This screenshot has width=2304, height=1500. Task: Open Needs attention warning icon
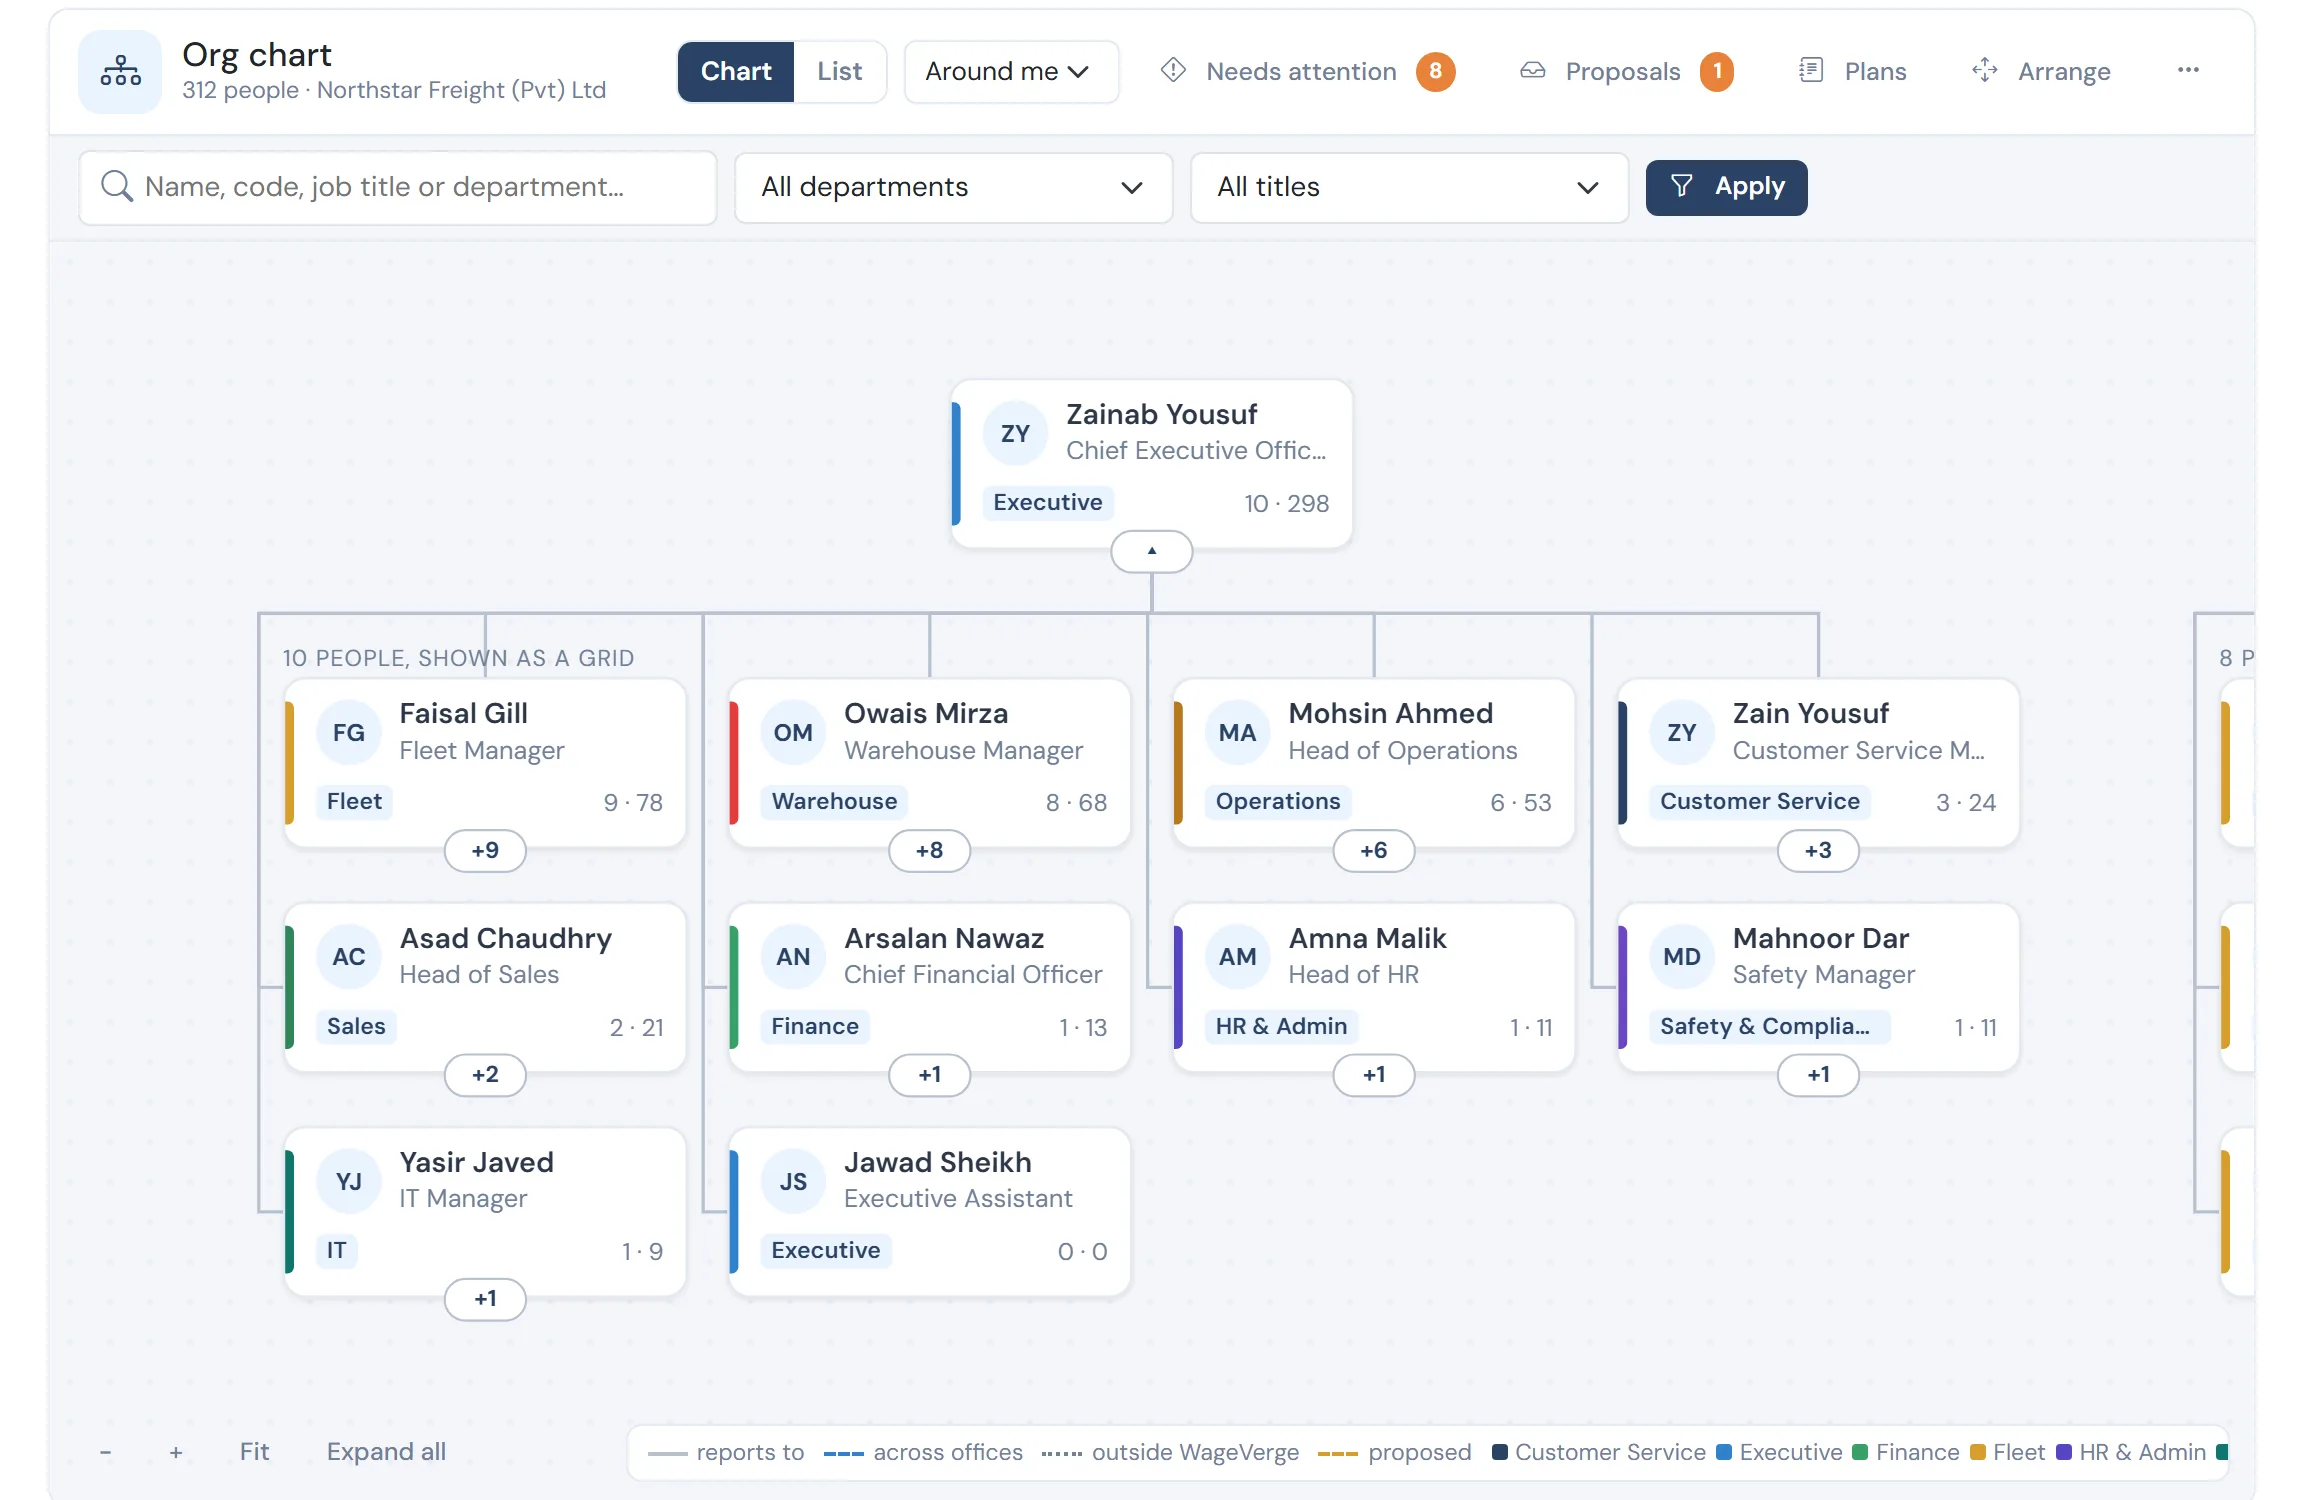click(1173, 70)
